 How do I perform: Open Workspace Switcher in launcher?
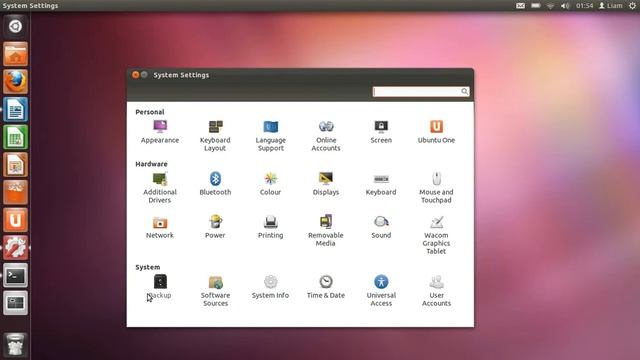[16, 303]
